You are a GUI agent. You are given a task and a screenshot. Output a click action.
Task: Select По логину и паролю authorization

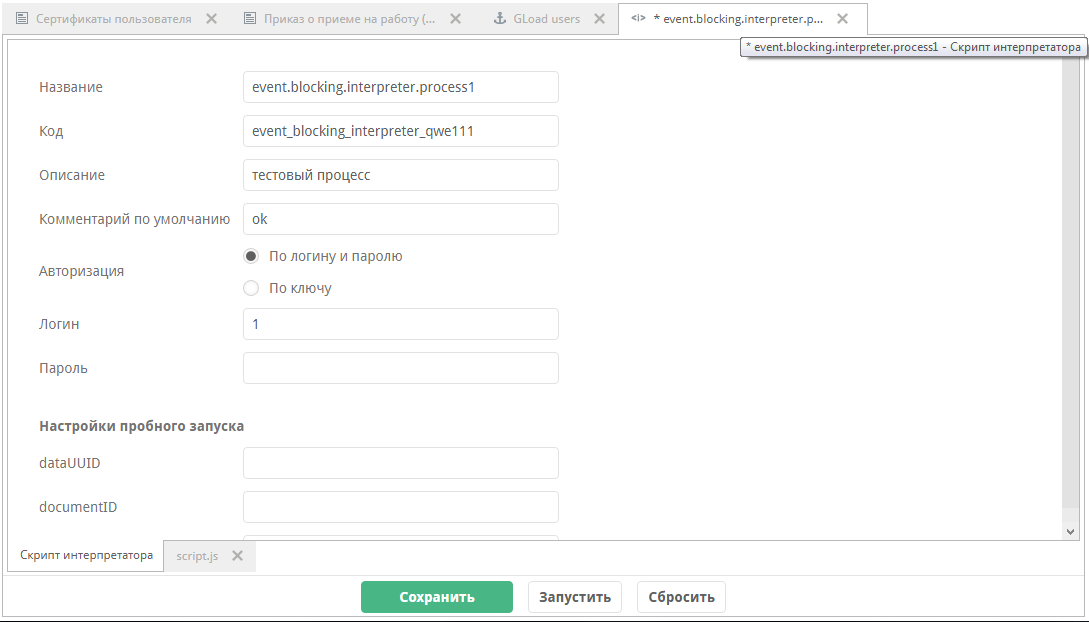[251, 256]
